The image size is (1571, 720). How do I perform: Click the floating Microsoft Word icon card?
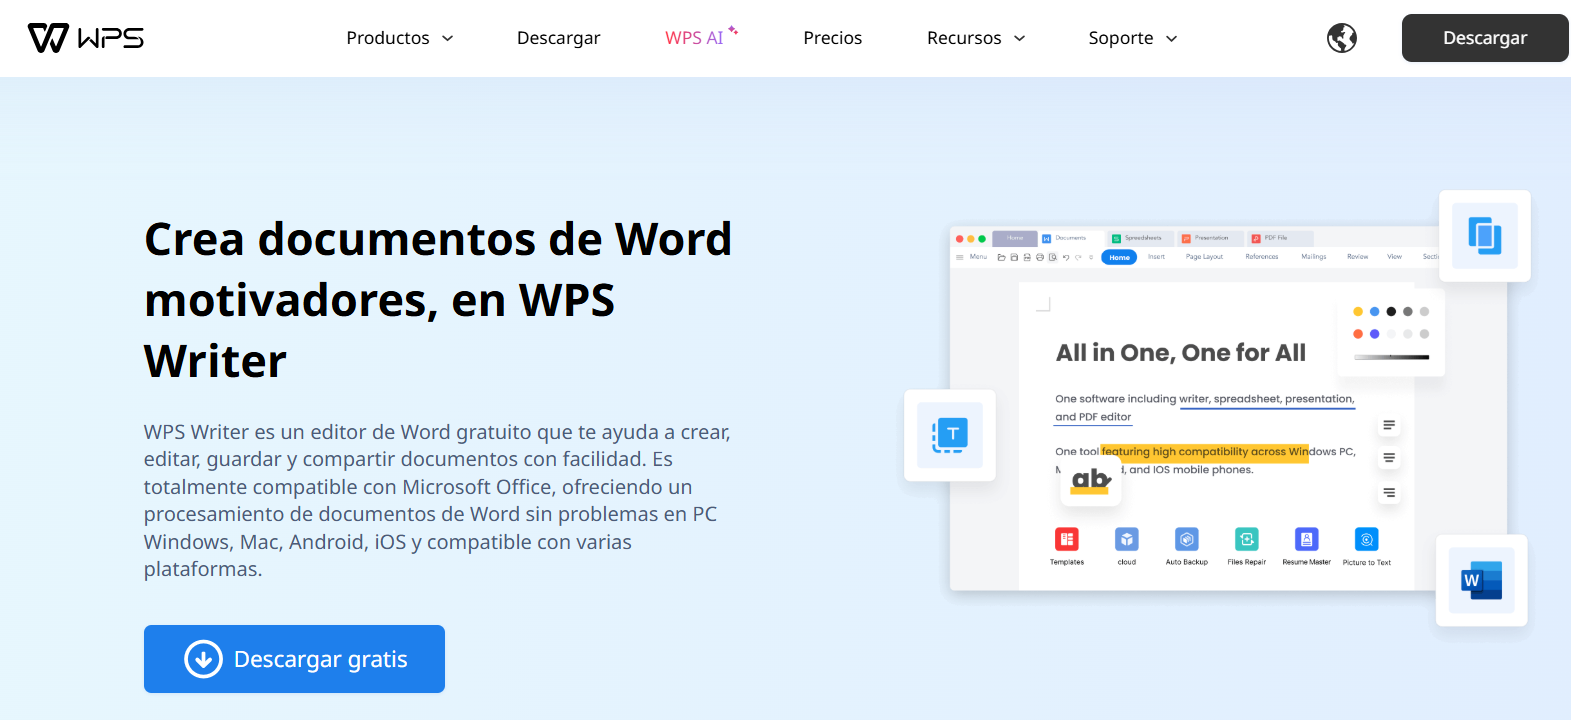click(1482, 580)
